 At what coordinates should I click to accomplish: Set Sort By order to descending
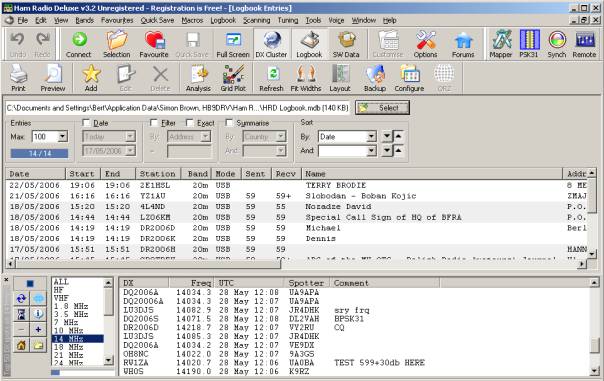tap(387, 136)
